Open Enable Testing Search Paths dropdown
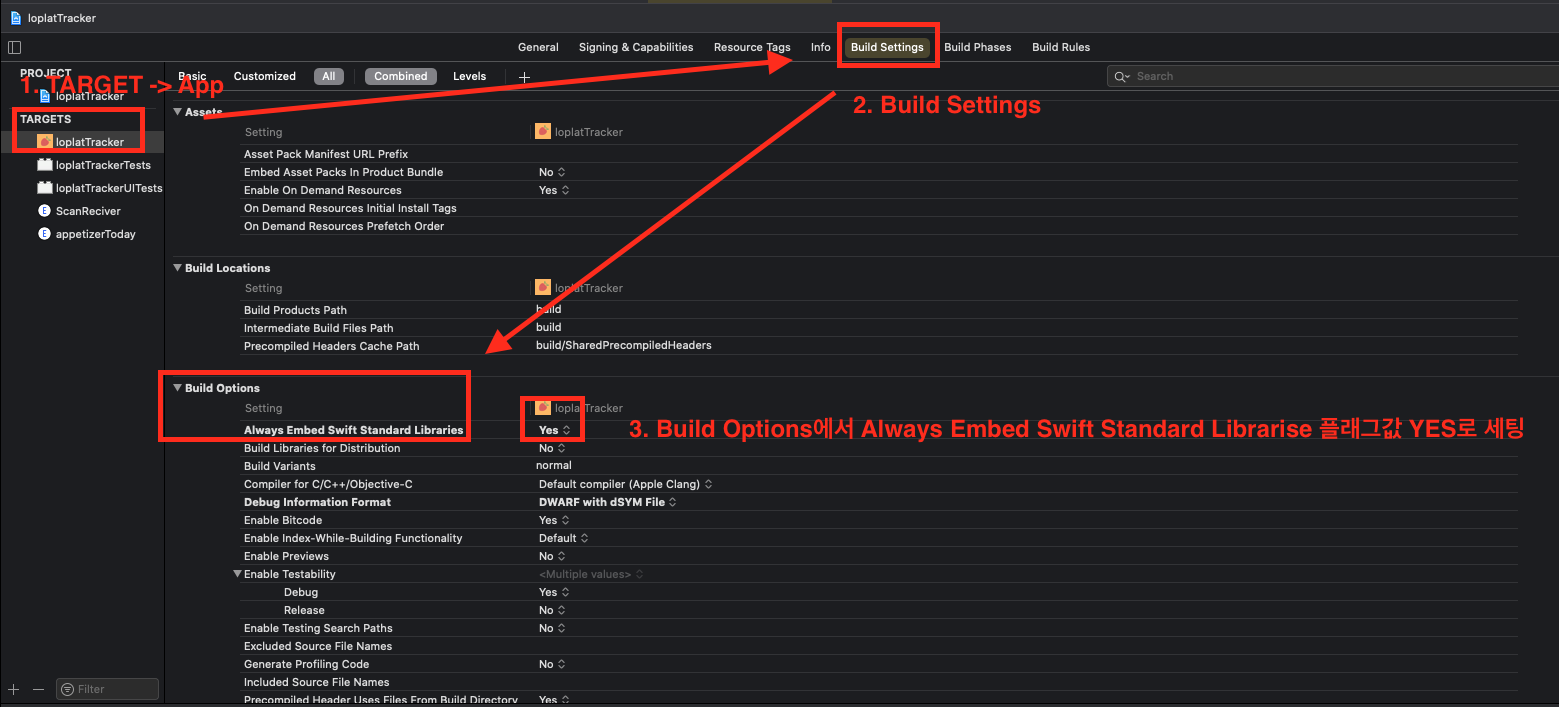1559x707 pixels. 553,628
